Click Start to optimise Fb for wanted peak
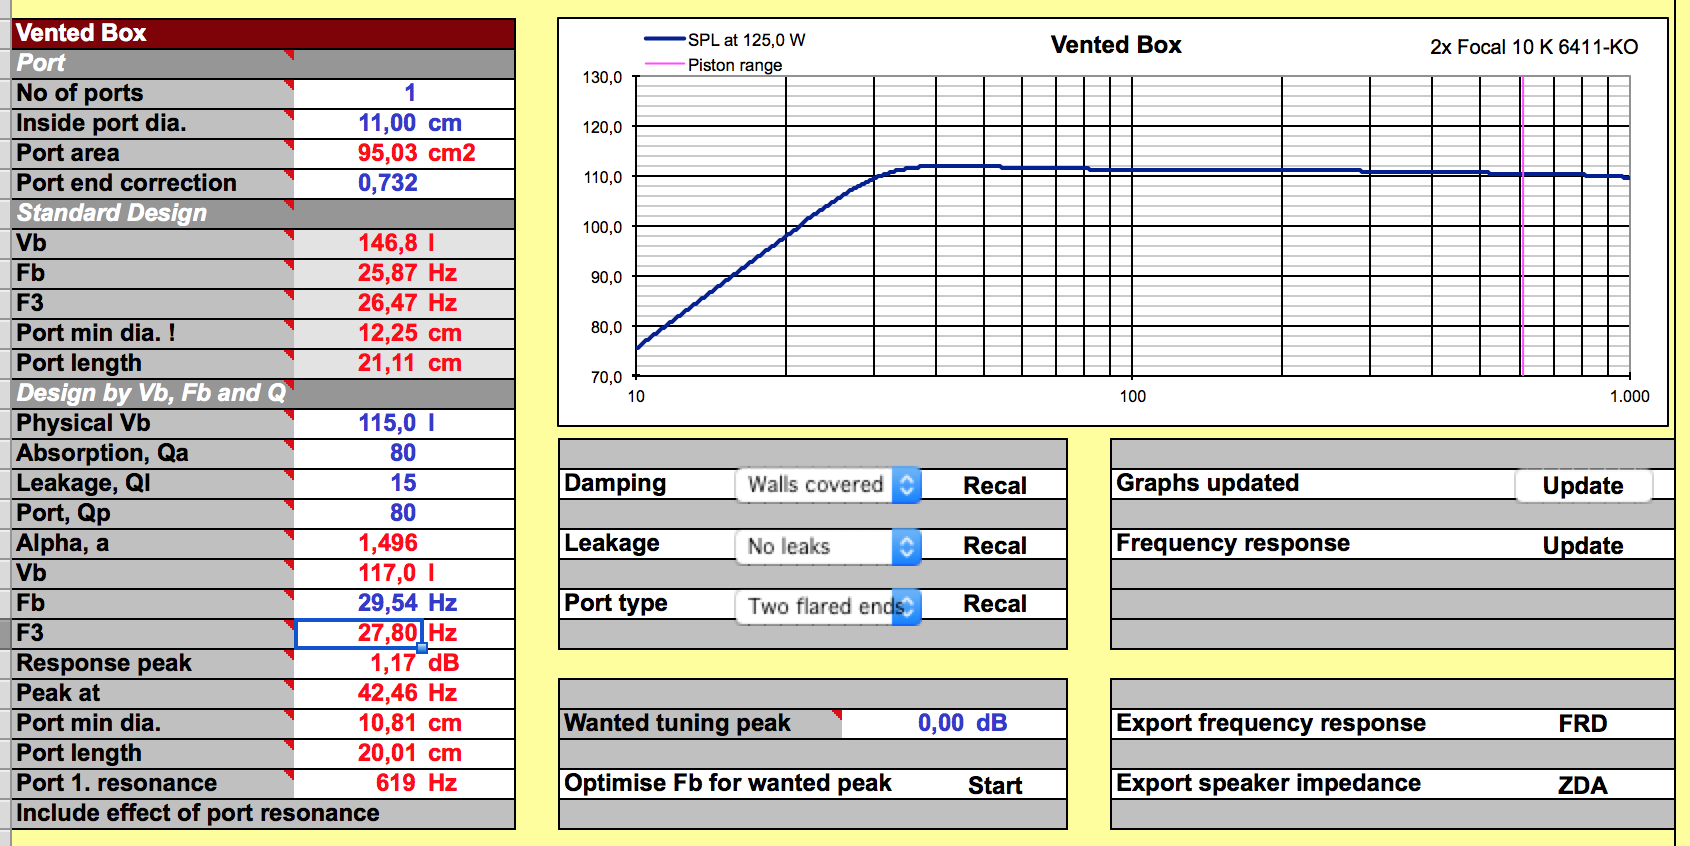The width and height of the screenshot is (1690, 846). [x=995, y=786]
